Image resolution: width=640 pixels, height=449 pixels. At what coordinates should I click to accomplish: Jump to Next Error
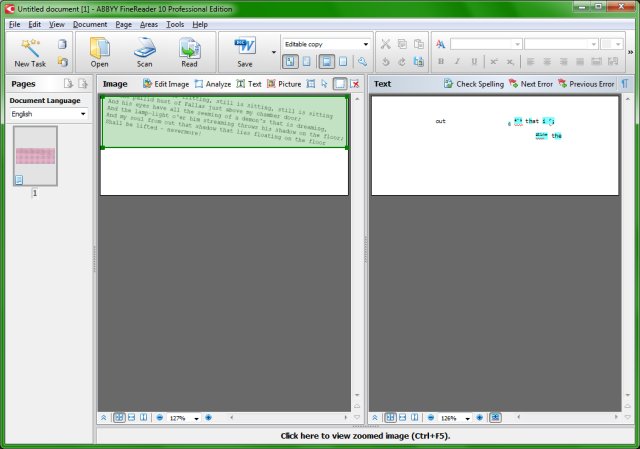pos(531,84)
